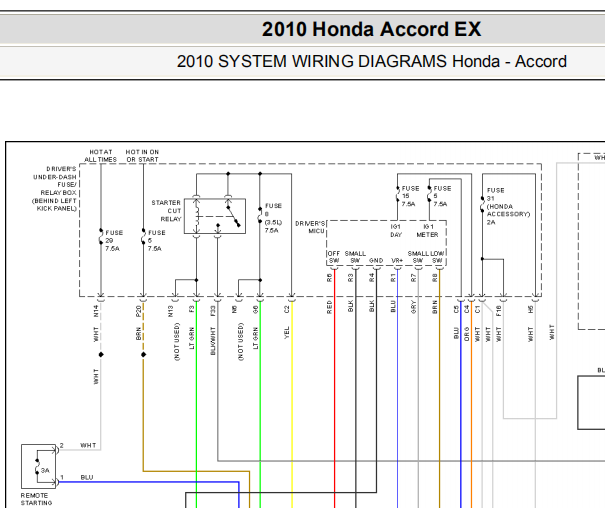
Task: Click 'LT GRN' label beside F3
Action: tap(192, 338)
